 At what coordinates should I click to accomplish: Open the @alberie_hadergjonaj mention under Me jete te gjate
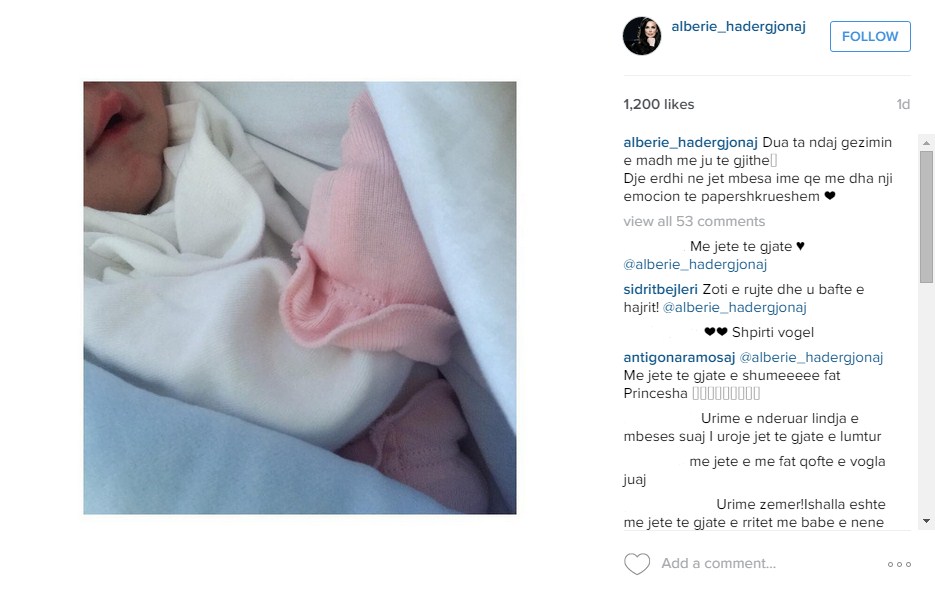pos(695,264)
